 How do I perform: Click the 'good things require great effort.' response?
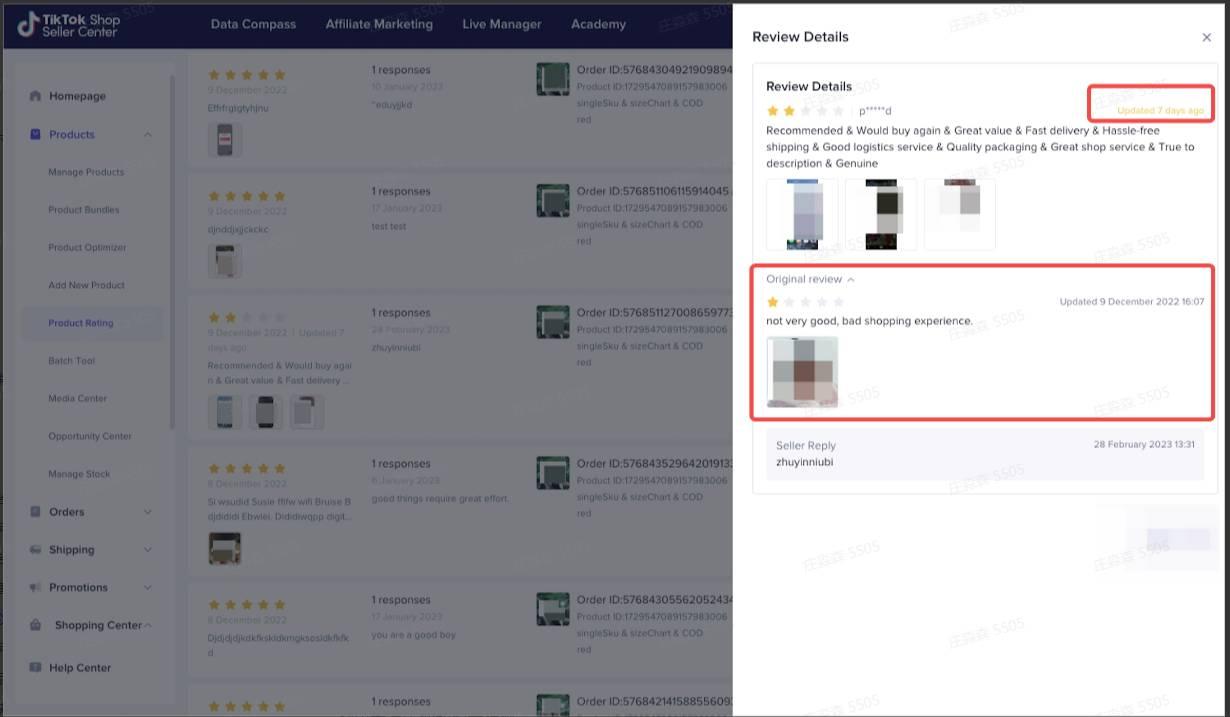[440, 498]
